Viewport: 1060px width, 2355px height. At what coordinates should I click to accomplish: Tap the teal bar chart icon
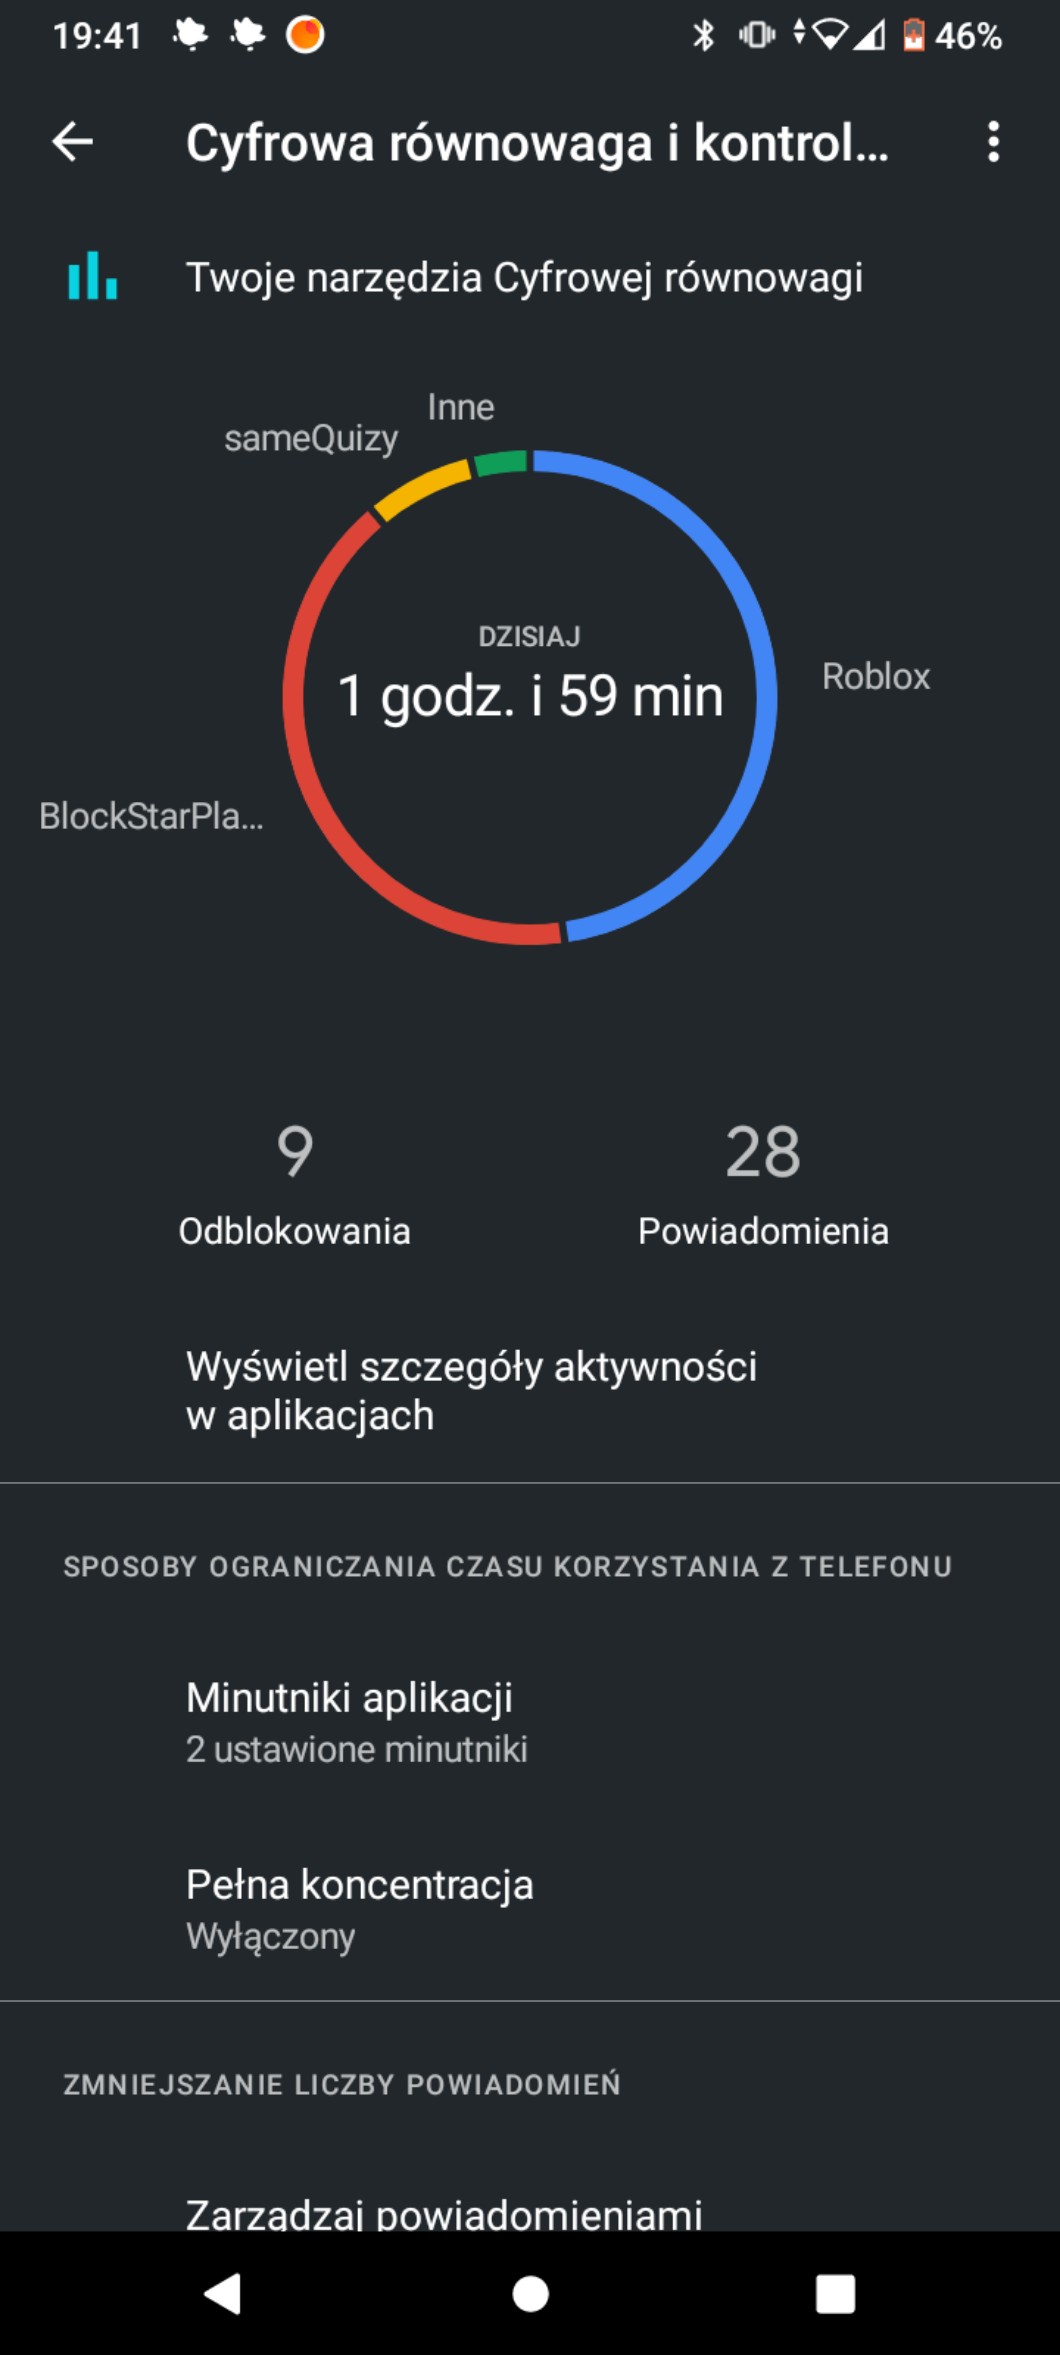[92, 276]
